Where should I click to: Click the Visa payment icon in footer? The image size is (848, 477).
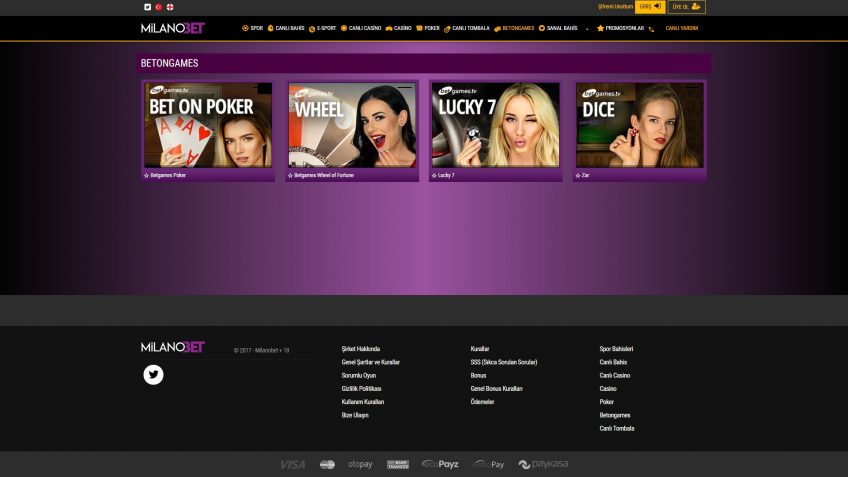(293, 464)
